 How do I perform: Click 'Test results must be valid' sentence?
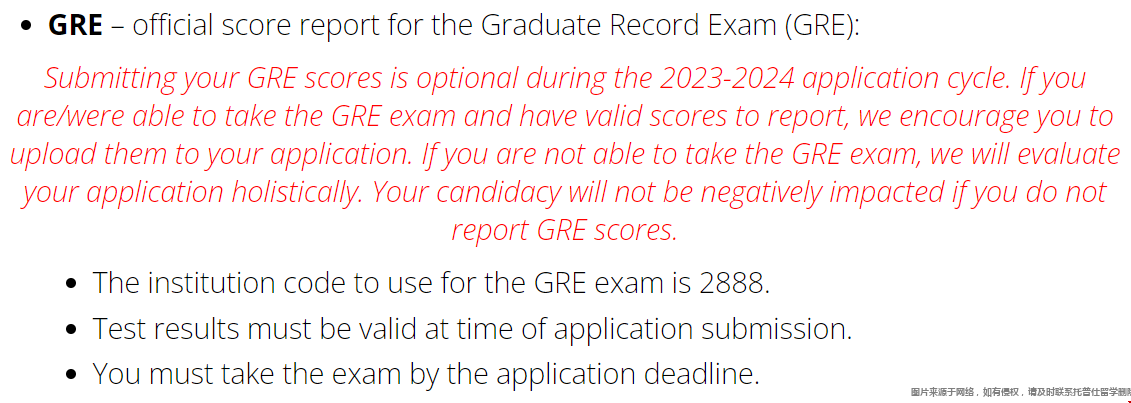[472, 329]
